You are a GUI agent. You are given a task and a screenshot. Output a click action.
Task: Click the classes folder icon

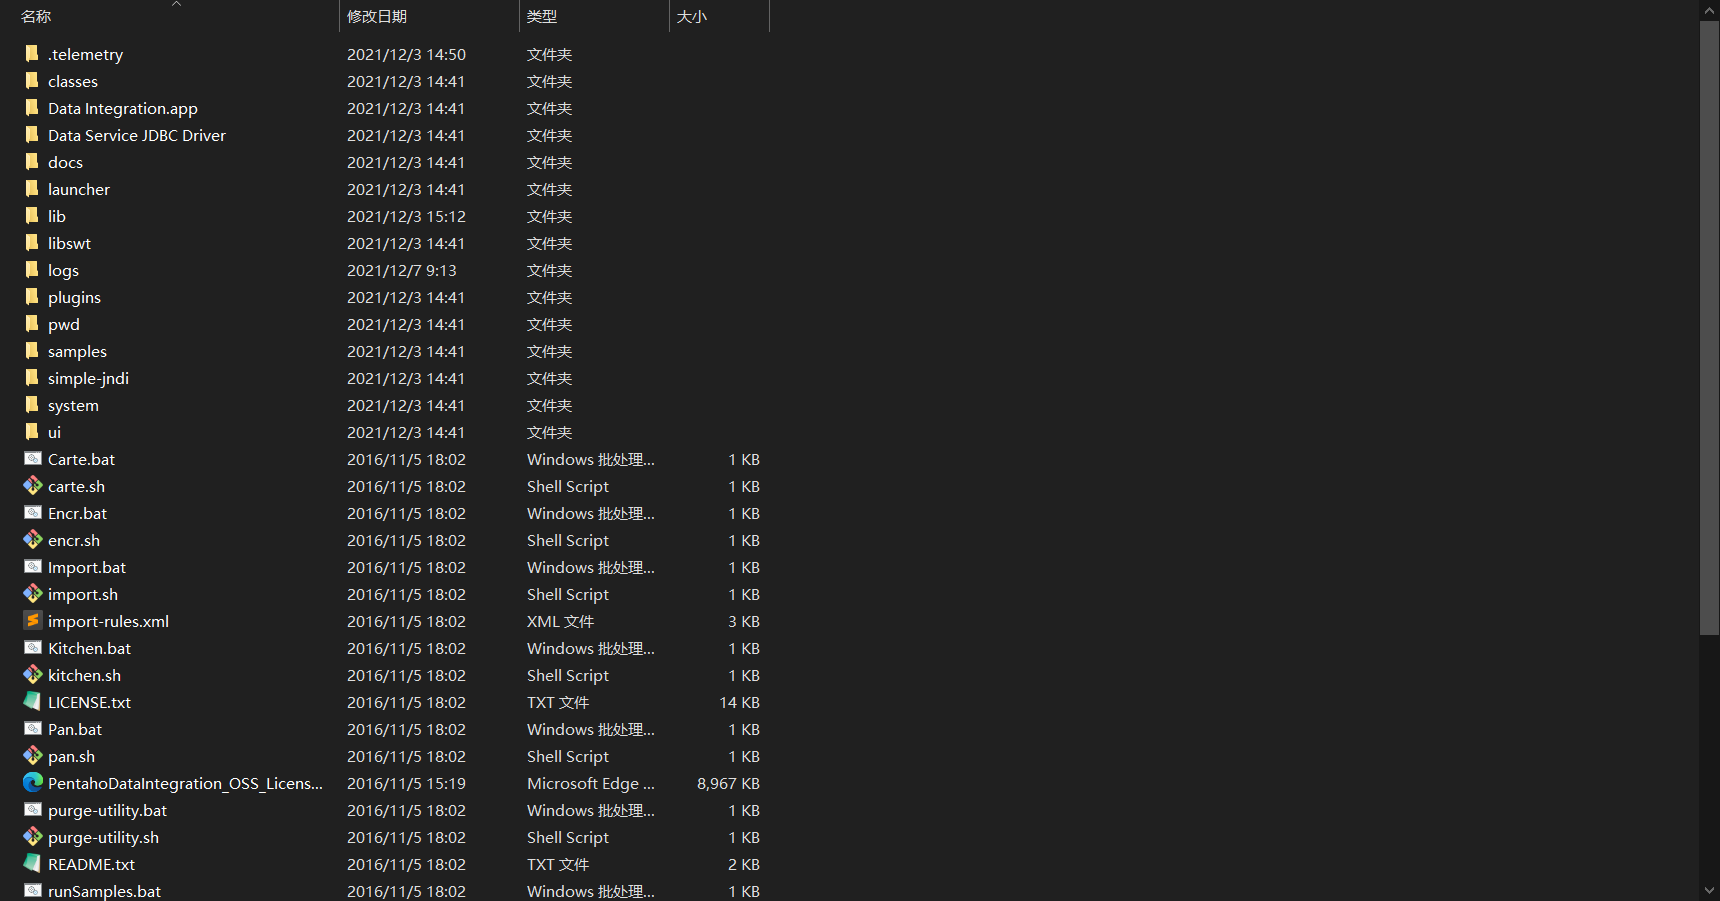coord(32,80)
